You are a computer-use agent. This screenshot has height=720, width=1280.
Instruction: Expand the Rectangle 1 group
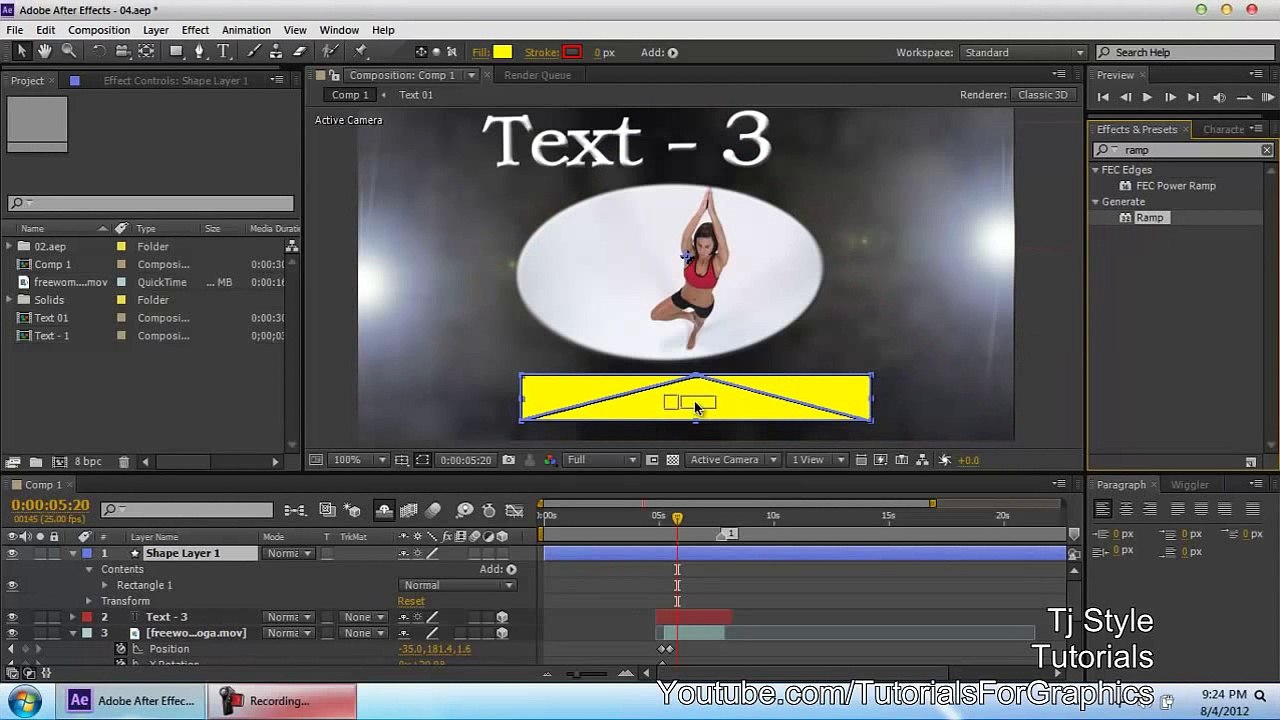coord(105,585)
